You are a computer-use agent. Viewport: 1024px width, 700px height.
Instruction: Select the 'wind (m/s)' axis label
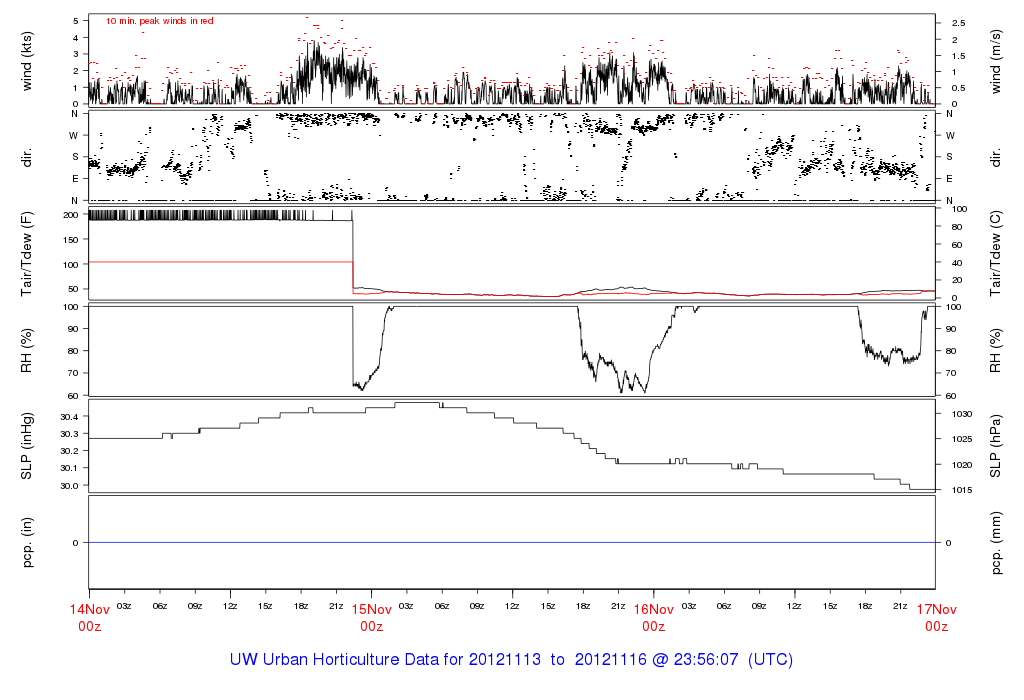[x=995, y=61]
